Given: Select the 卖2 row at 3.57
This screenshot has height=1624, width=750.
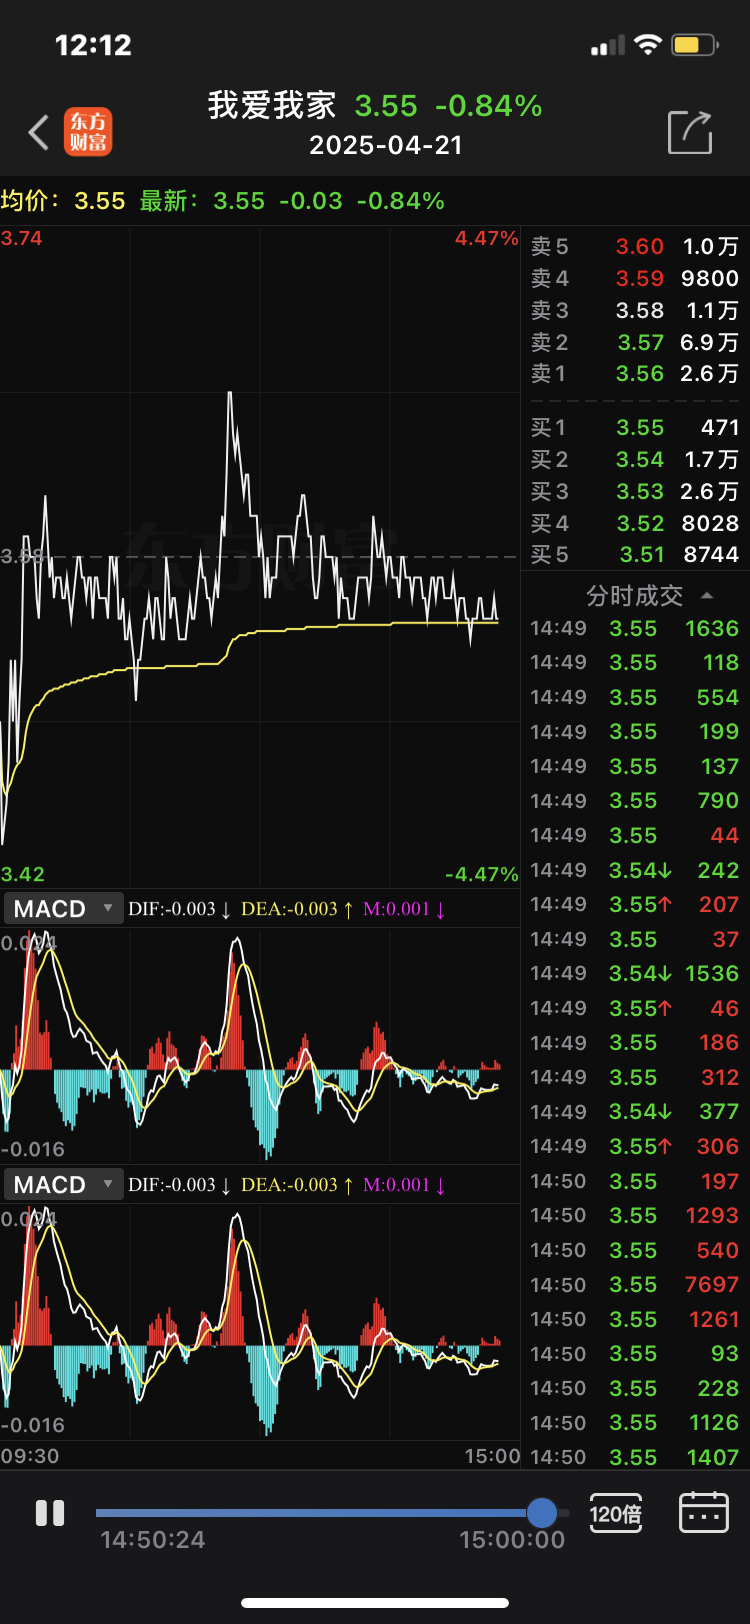Looking at the screenshot, I should 635,343.
